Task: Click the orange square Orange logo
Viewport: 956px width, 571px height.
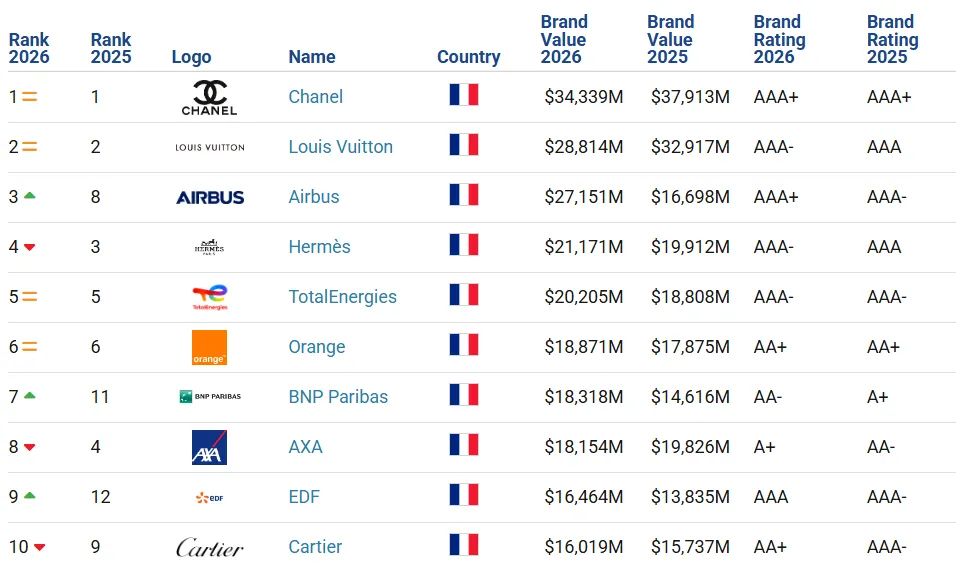Action: click(x=209, y=347)
